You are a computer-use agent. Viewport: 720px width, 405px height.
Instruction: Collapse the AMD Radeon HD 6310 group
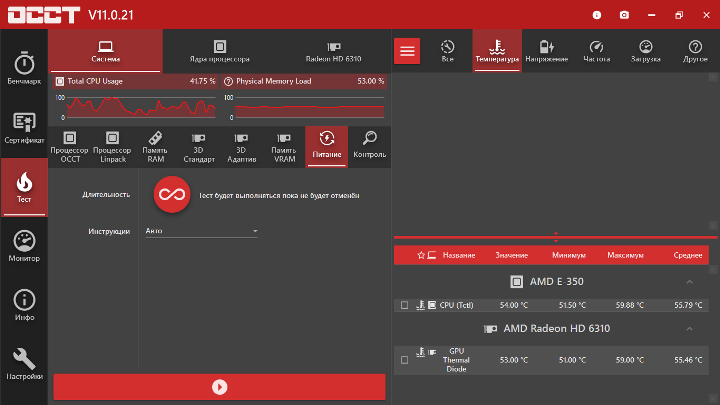[x=689, y=329]
